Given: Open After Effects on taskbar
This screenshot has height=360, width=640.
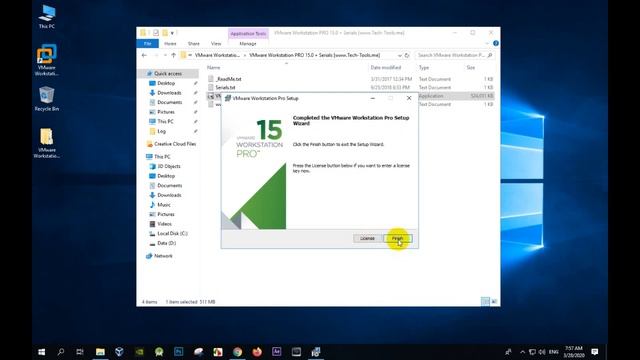Looking at the screenshot, I should tap(276, 352).
